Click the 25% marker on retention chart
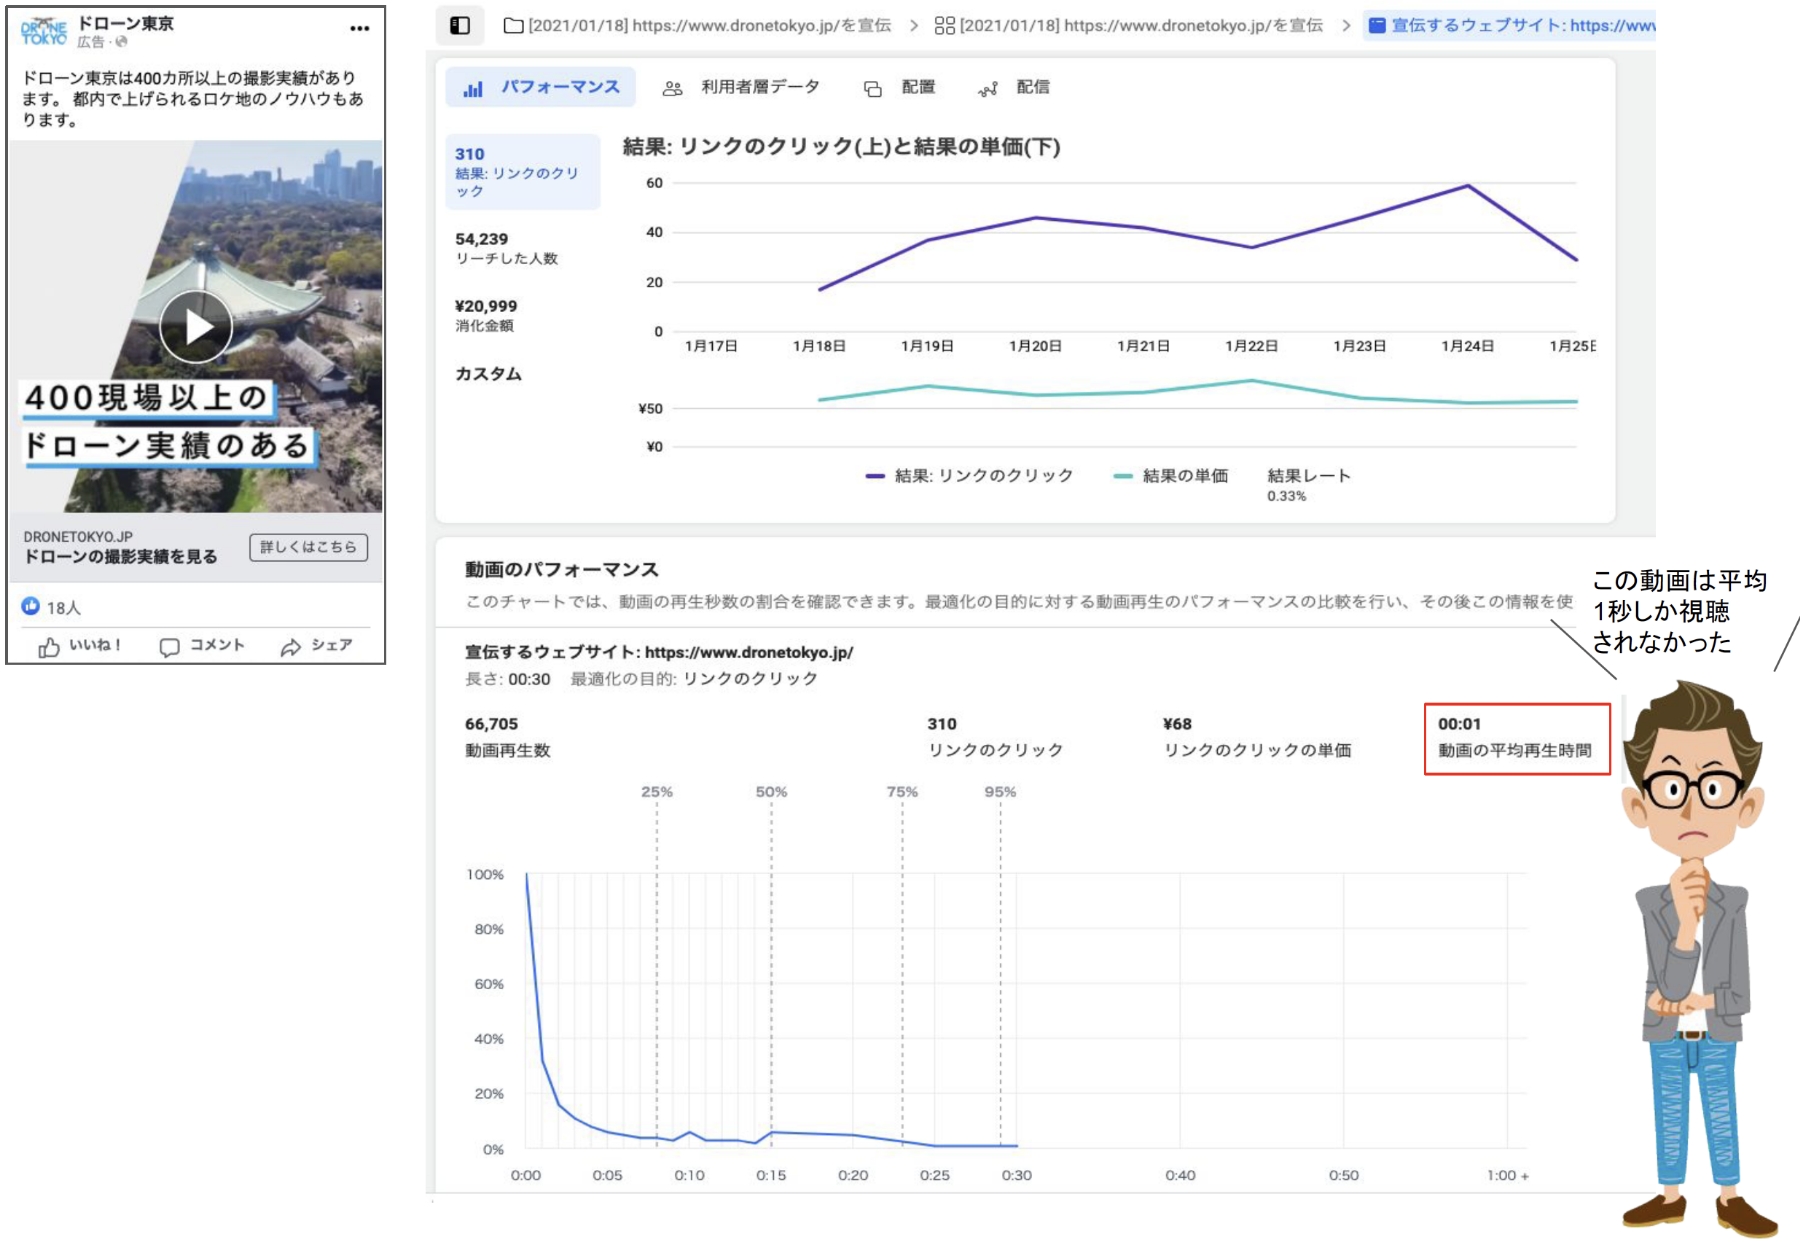 (x=657, y=792)
